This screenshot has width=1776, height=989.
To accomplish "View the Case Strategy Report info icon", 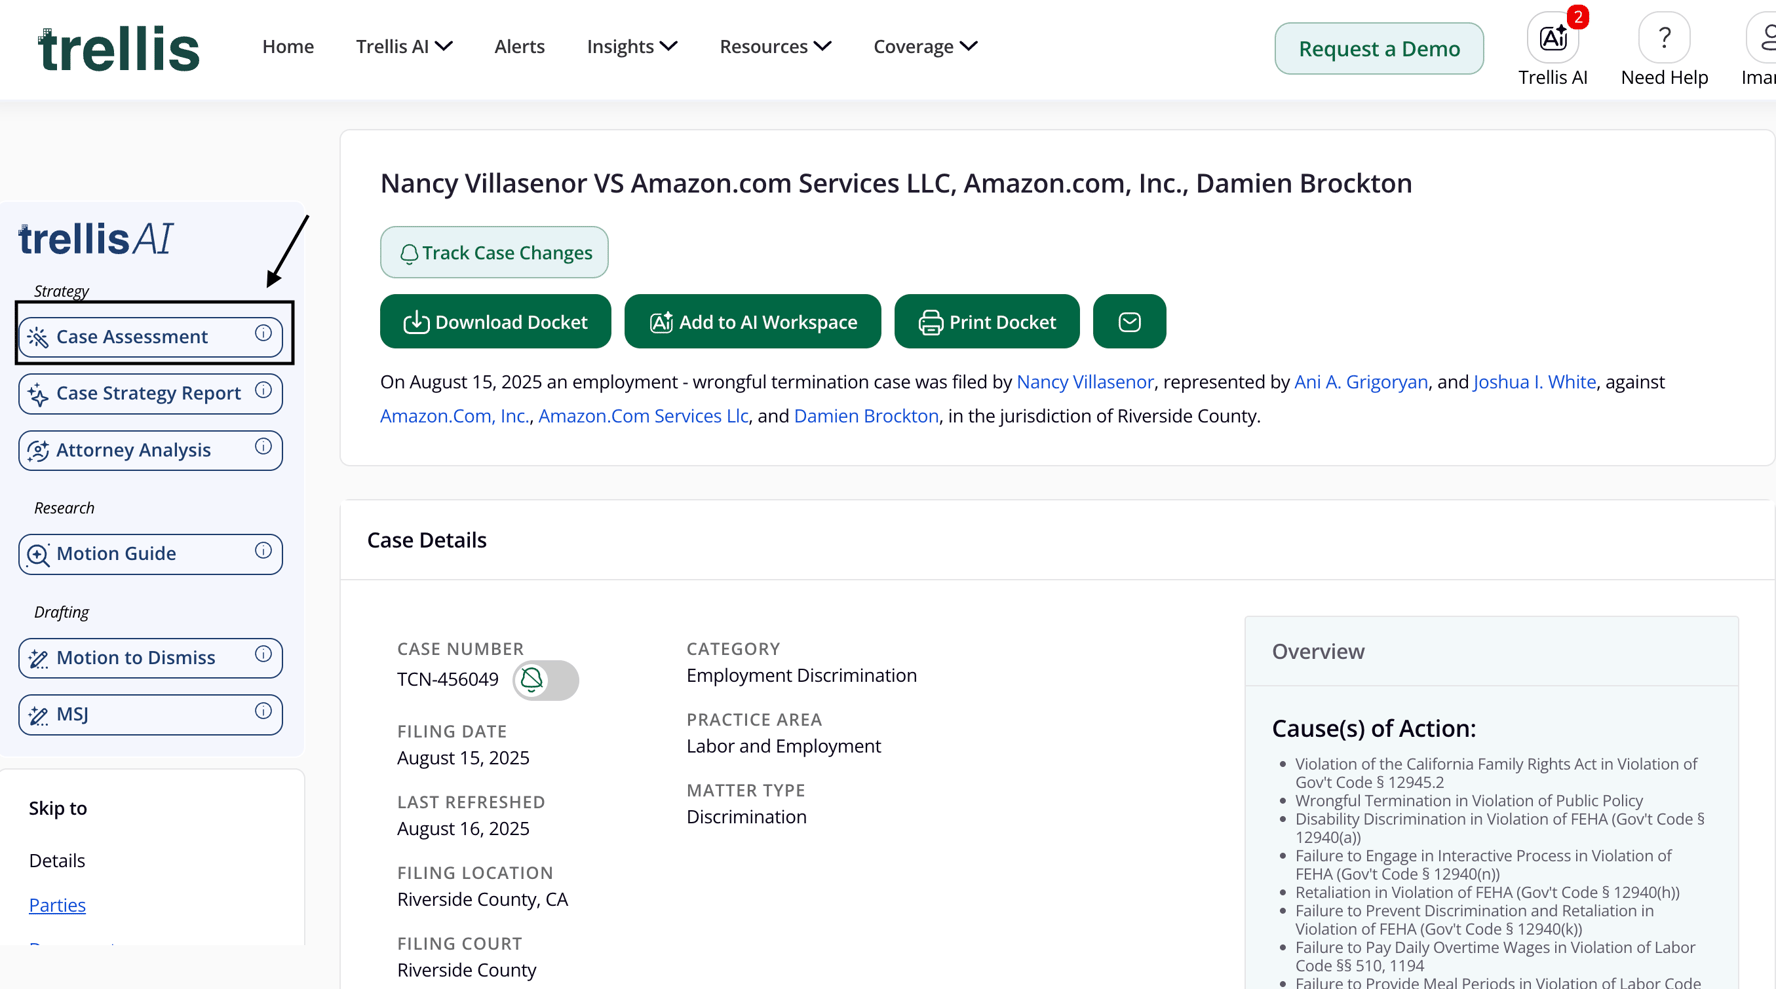I will 262,390.
